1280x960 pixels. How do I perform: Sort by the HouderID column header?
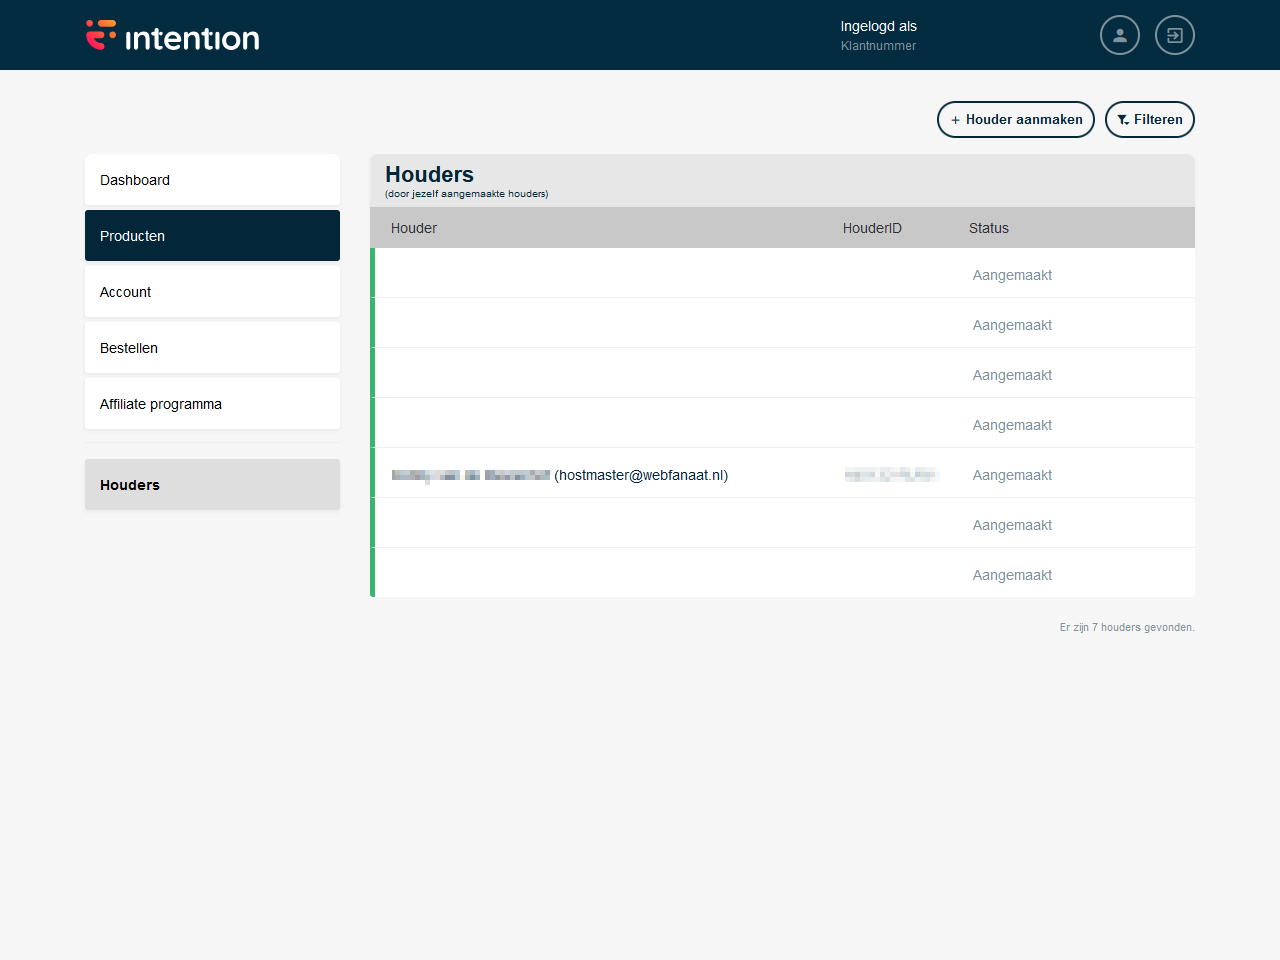(872, 228)
